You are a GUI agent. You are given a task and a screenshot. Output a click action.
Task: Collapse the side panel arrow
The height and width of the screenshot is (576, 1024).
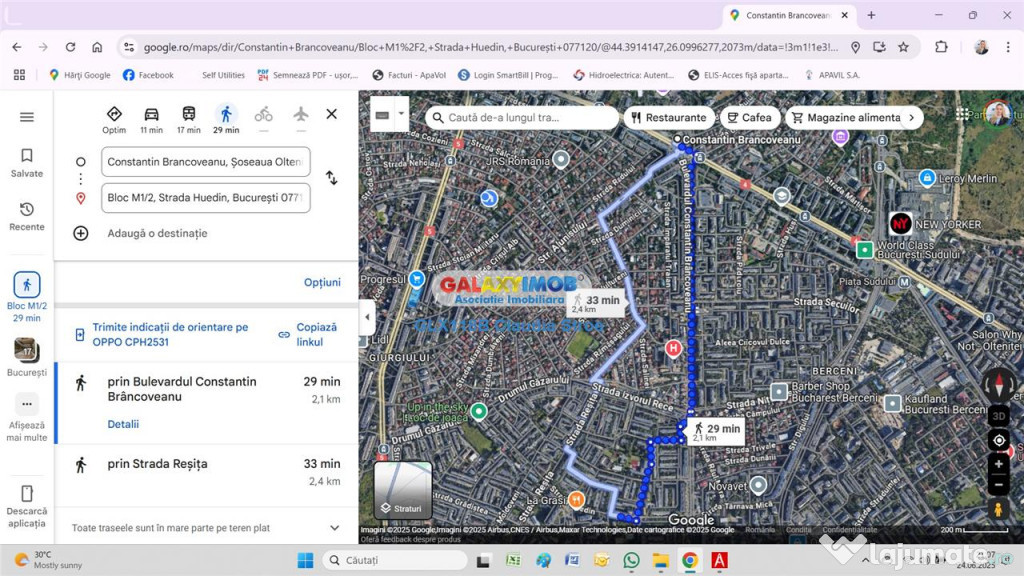[367, 317]
